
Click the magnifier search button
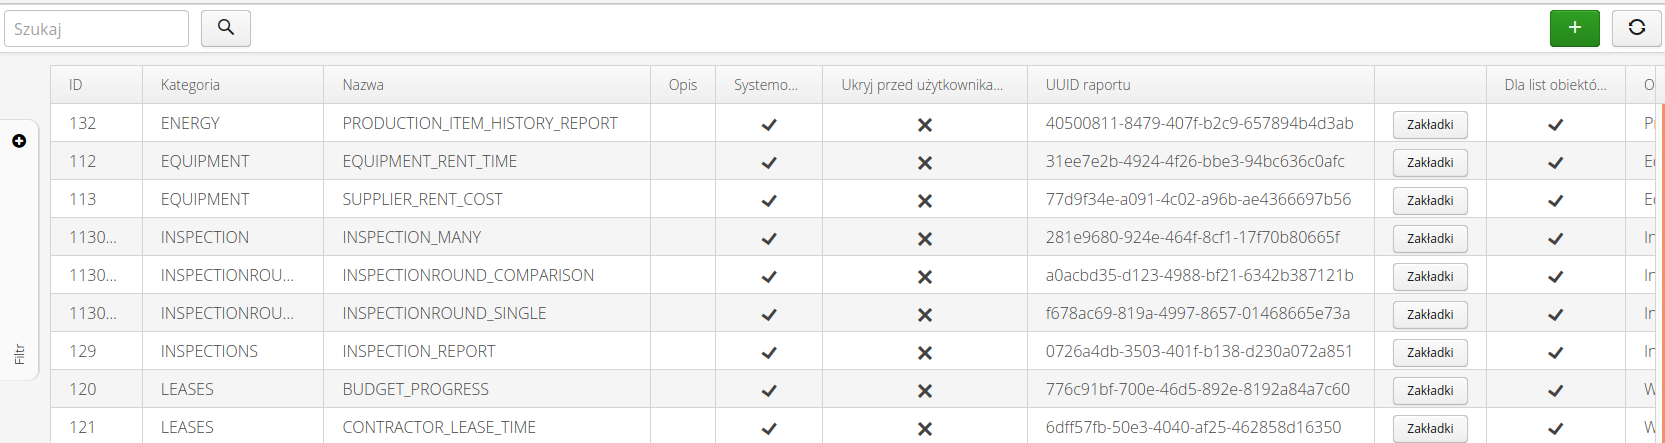(226, 28)
